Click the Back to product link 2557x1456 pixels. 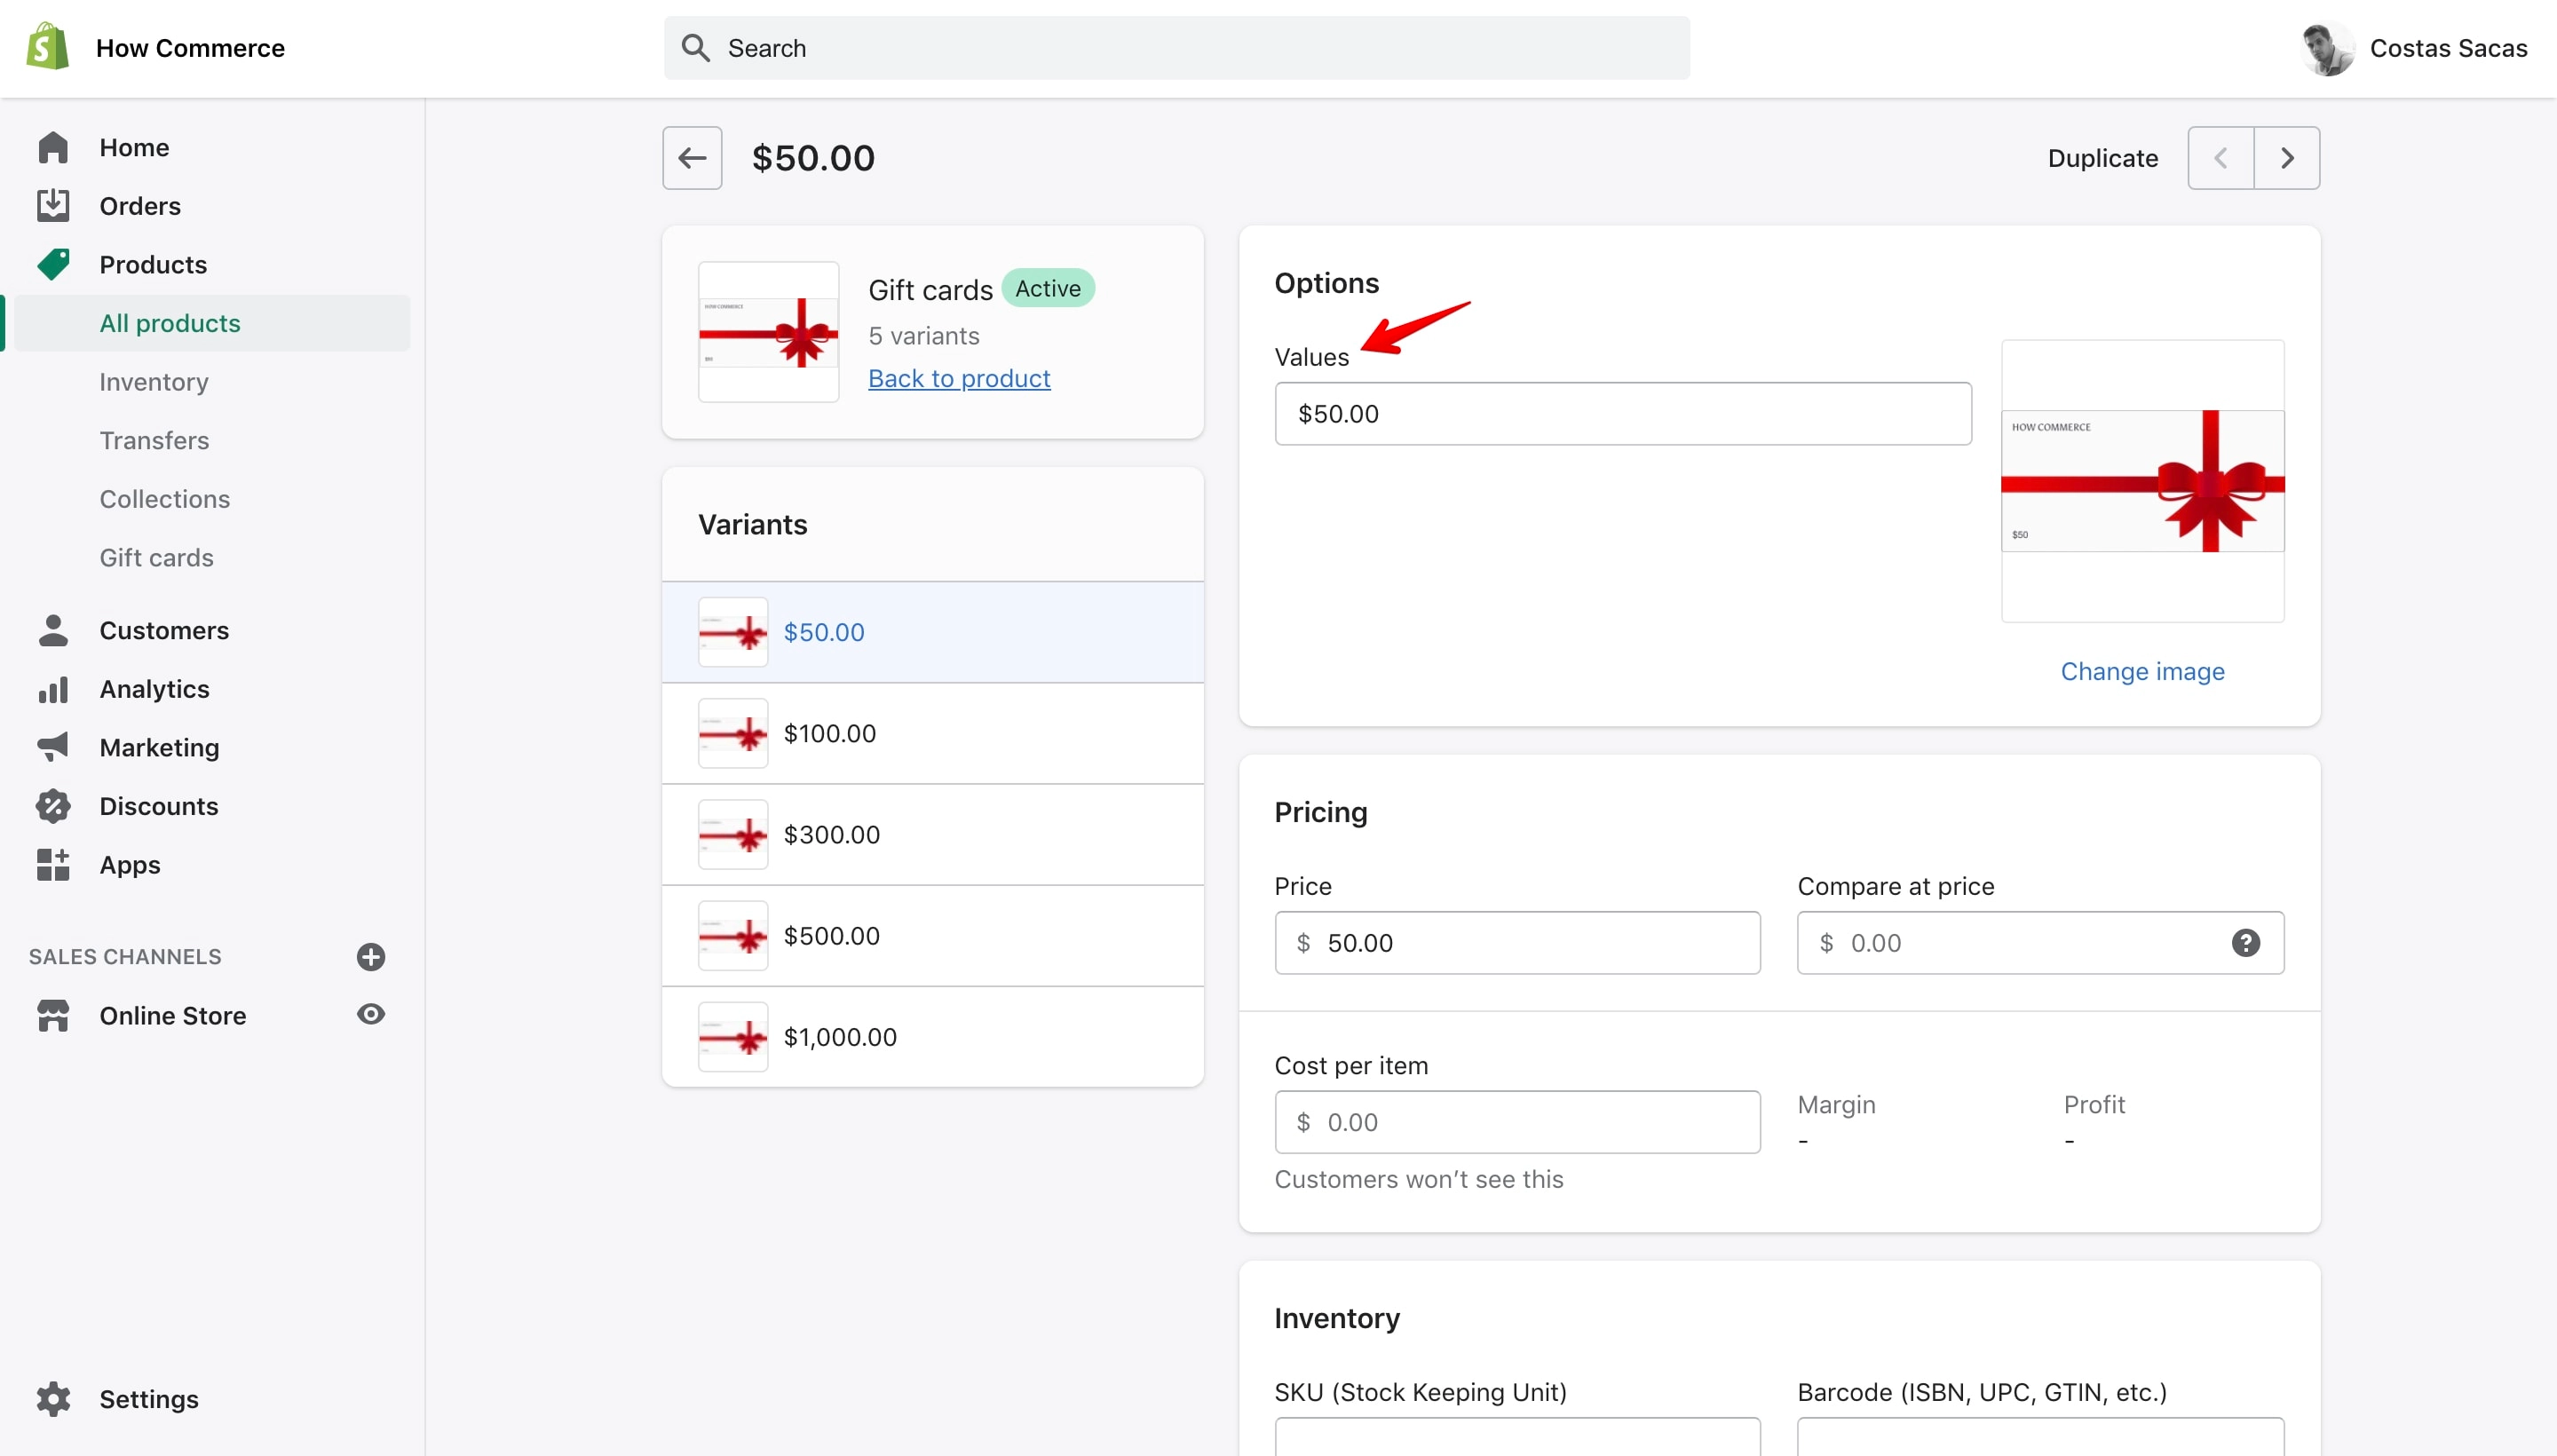pos(959,378)
